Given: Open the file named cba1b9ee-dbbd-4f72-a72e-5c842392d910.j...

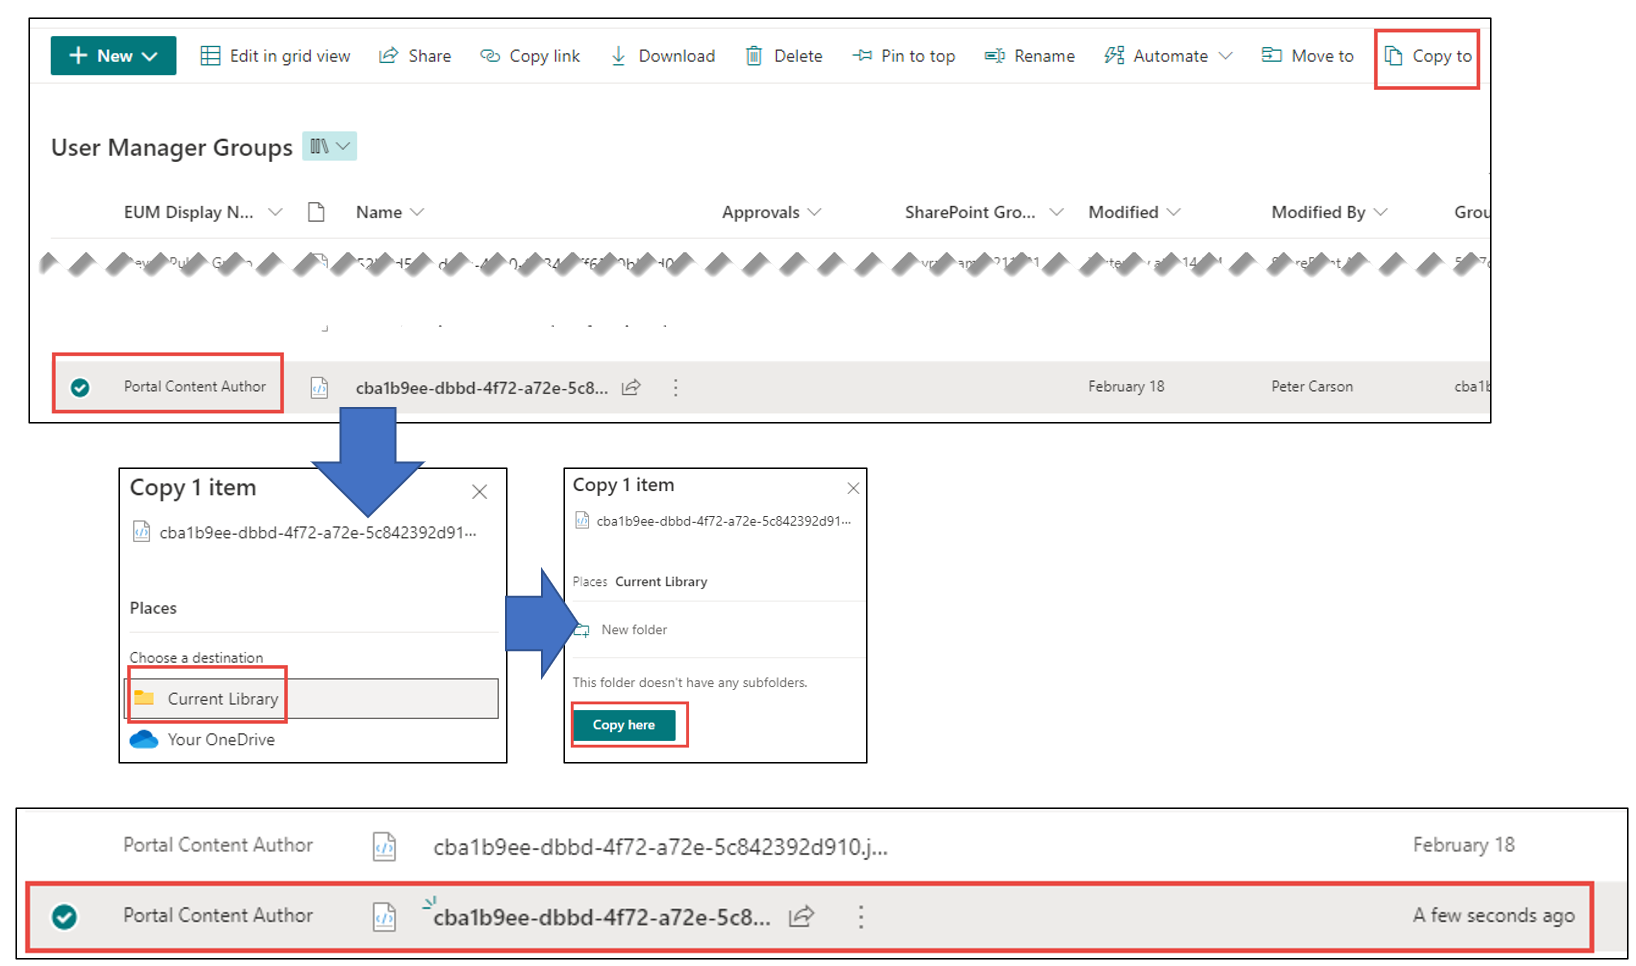Looking at the screenshot, I should pos(660,847).
